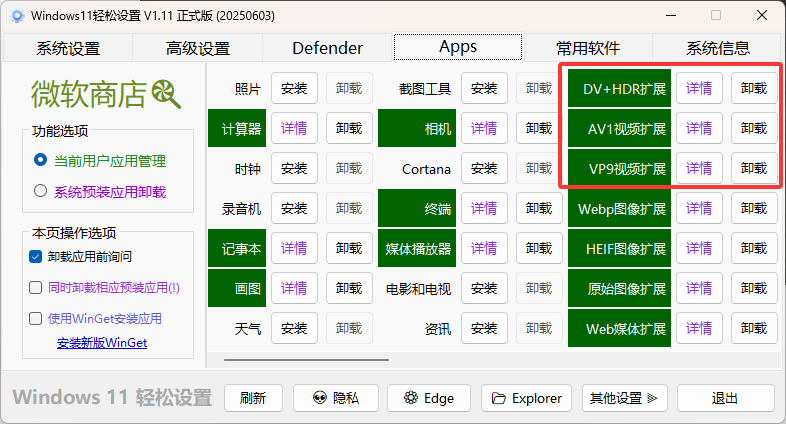The height and width of the screenshot is (424, 786).
Task: Uninstall DV+HDR扩展
Action: click(x=754, y=88)
